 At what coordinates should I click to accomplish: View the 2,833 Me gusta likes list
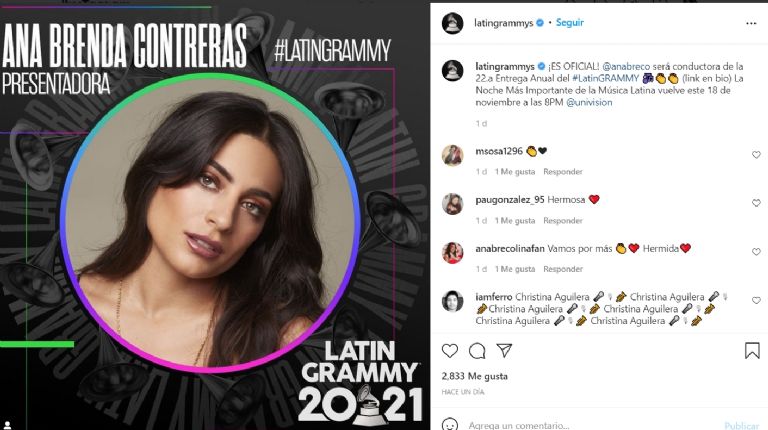click(475, 376)
